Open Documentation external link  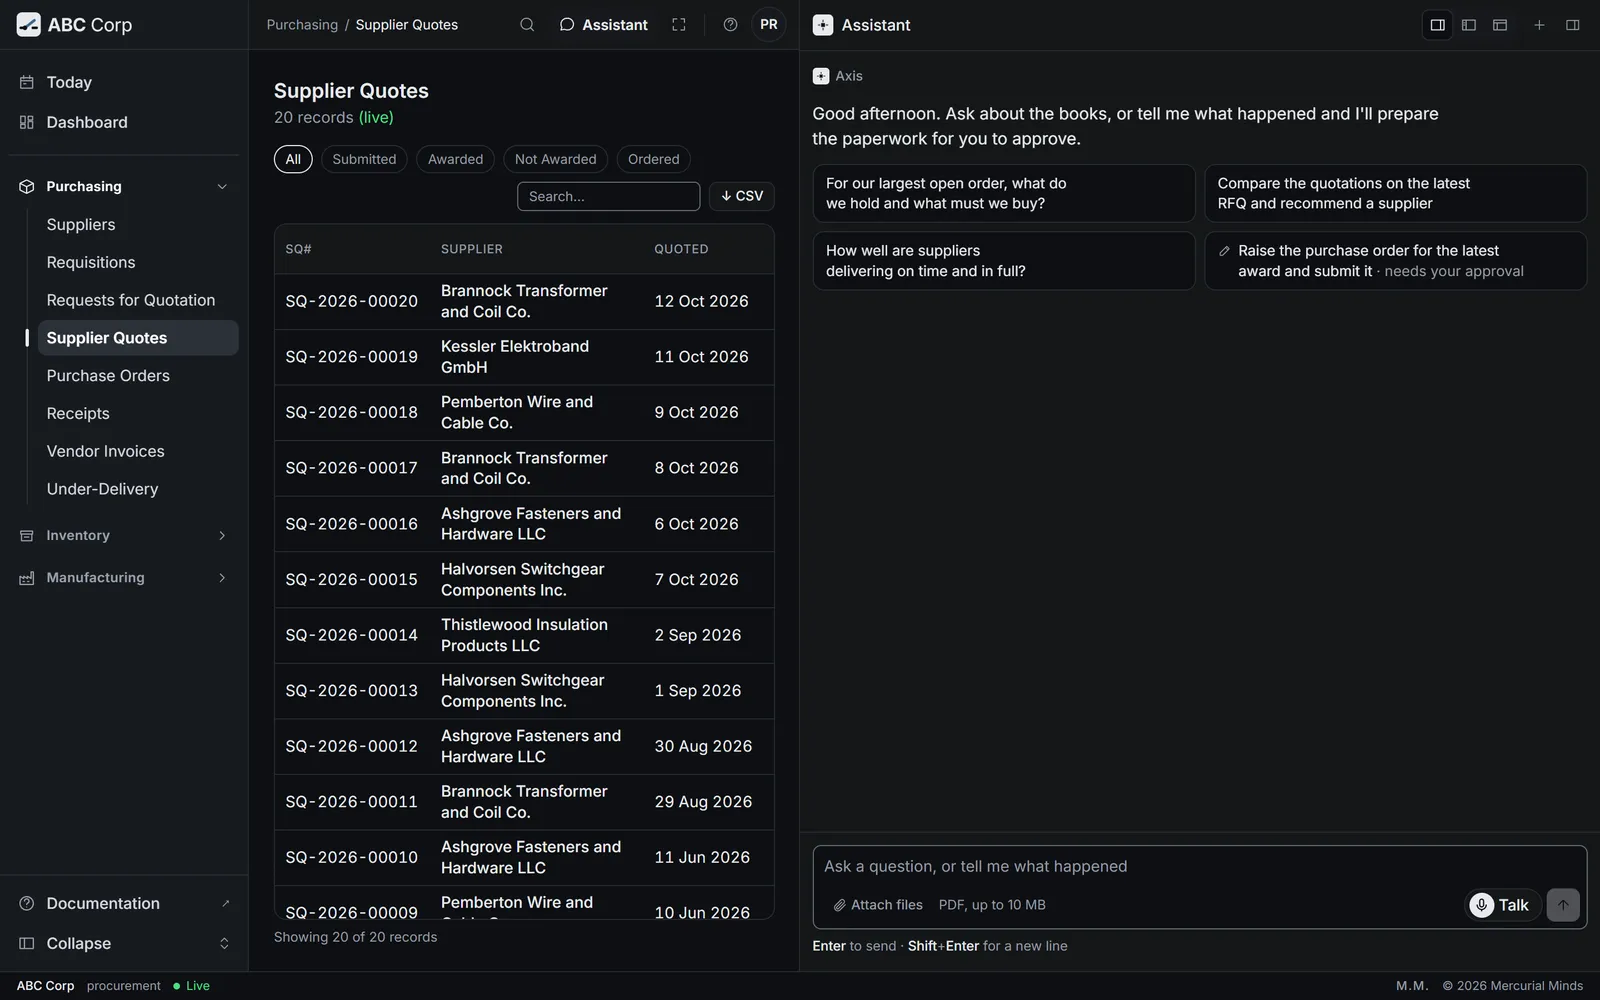click(x=124, y=903)
